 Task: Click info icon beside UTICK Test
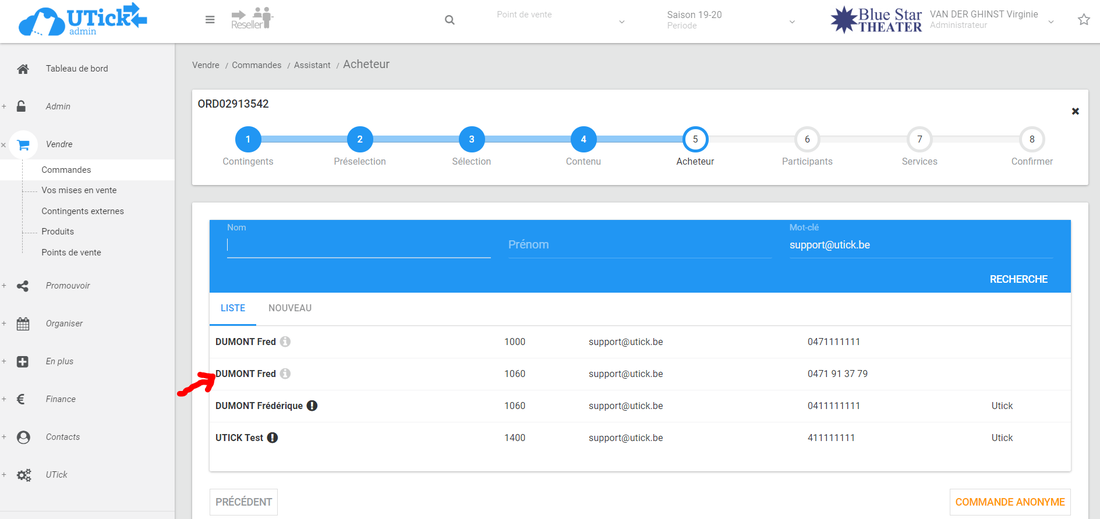tap(272, 438)
